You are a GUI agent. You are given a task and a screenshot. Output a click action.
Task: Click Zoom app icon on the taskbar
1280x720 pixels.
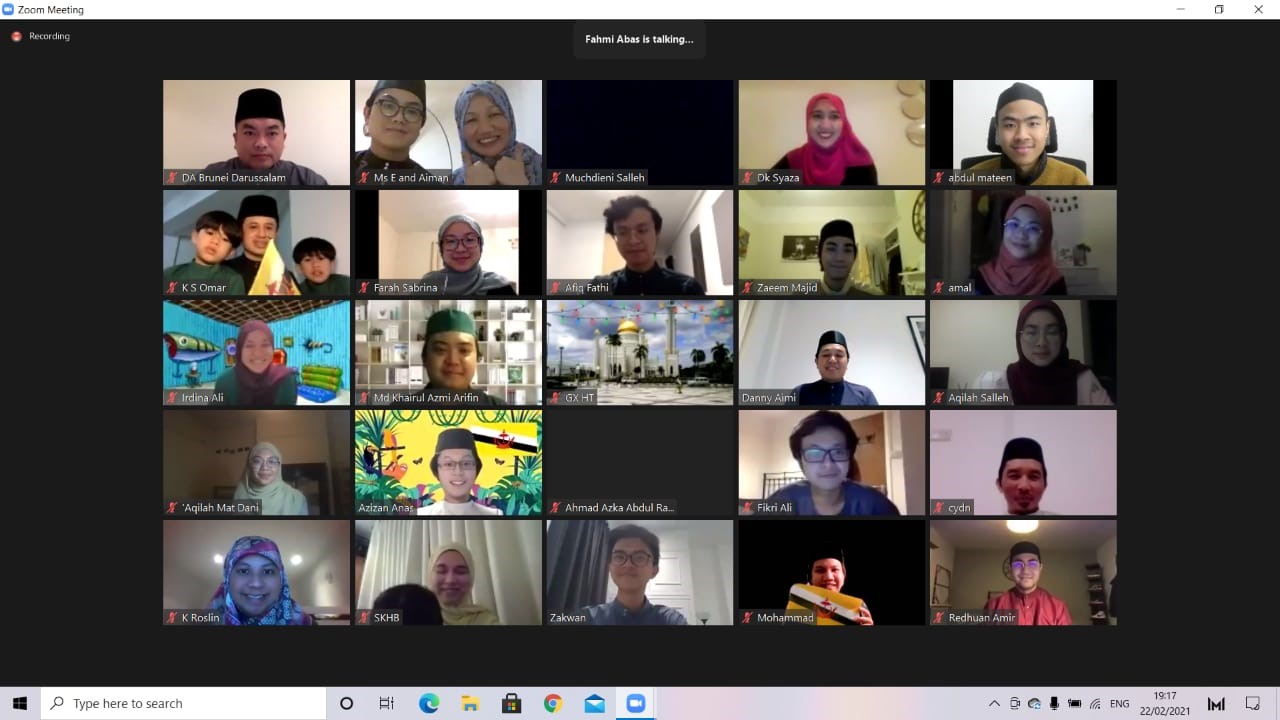tap(635, 704)
